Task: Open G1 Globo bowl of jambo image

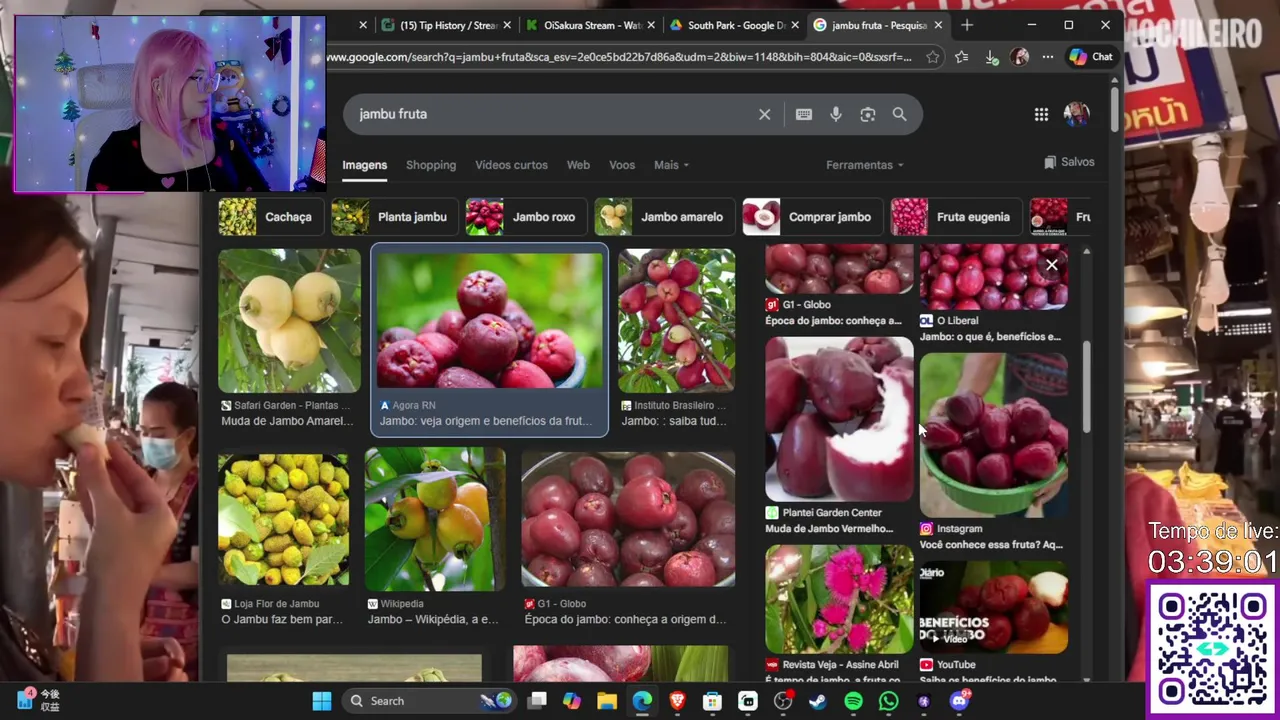Action: [628, 519]
